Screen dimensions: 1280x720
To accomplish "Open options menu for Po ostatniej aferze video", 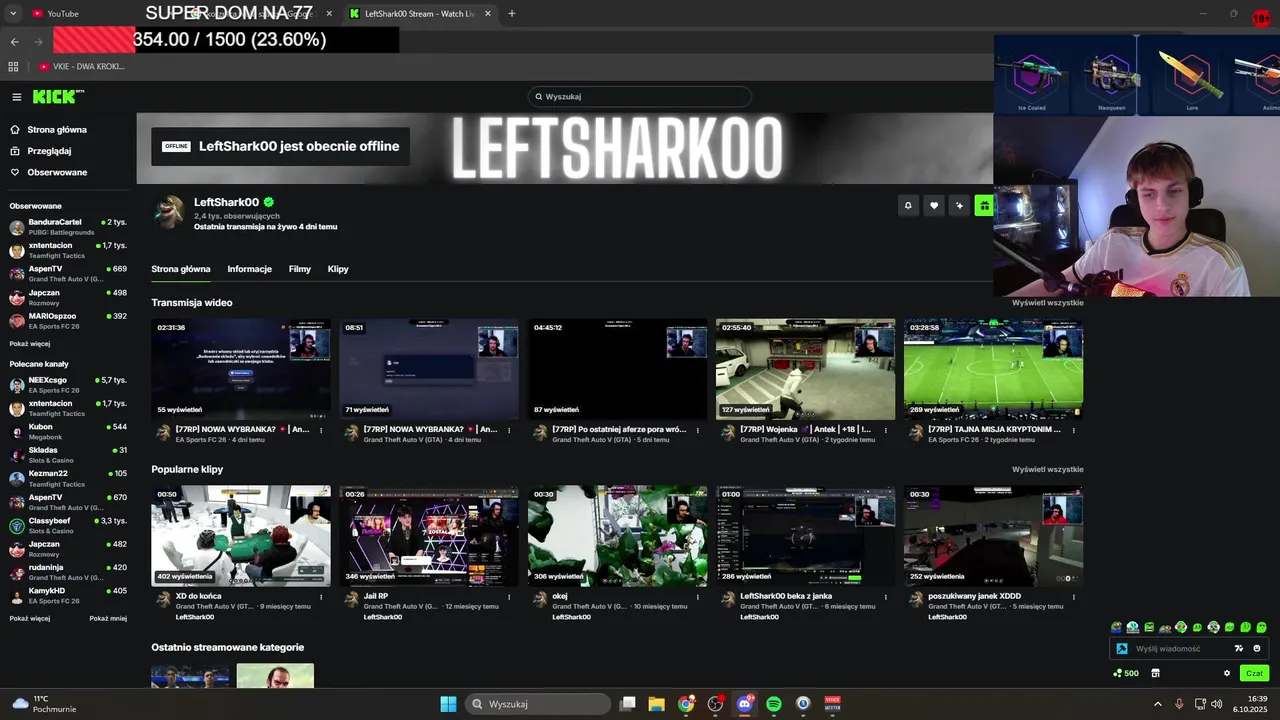I will coord(698,431).
